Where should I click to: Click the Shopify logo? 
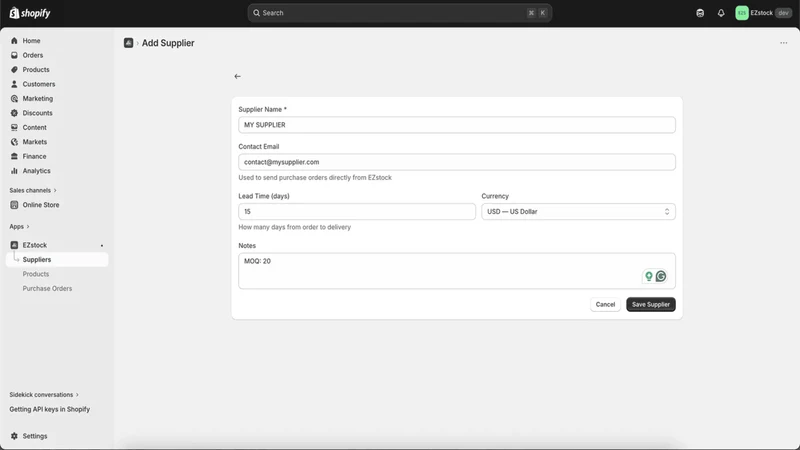pyautogui.click(x=30, y=13)
